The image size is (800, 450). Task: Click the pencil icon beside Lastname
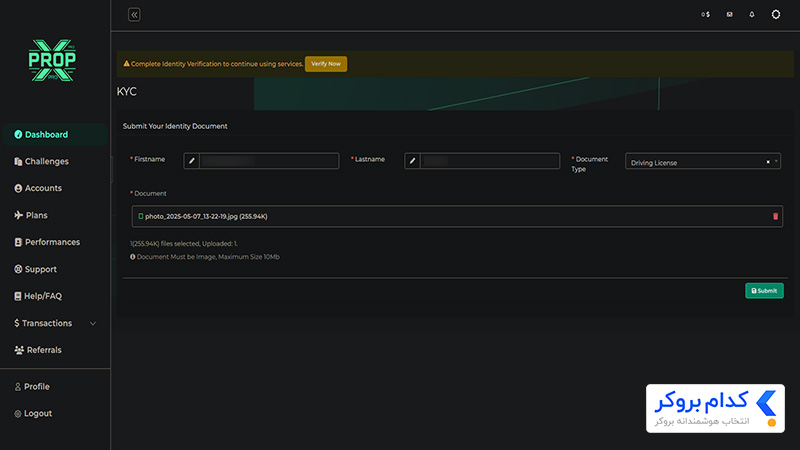click(x=412, y=161)
